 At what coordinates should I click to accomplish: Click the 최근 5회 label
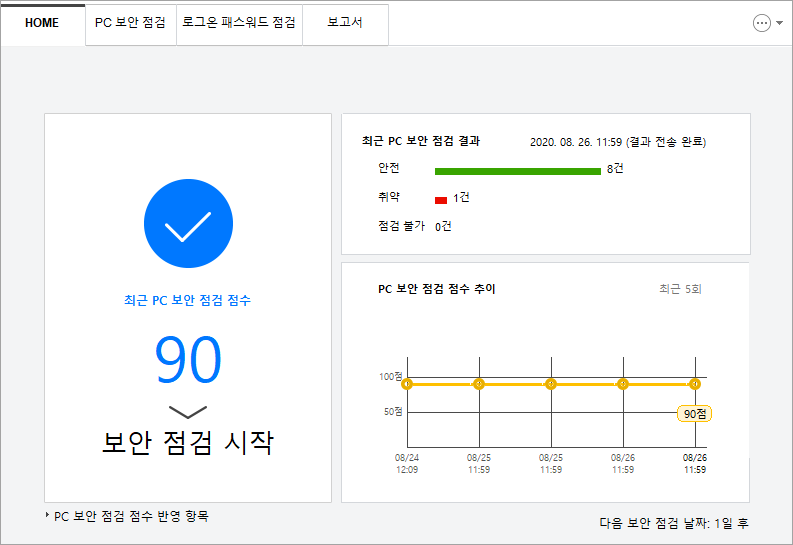[680, 289]
